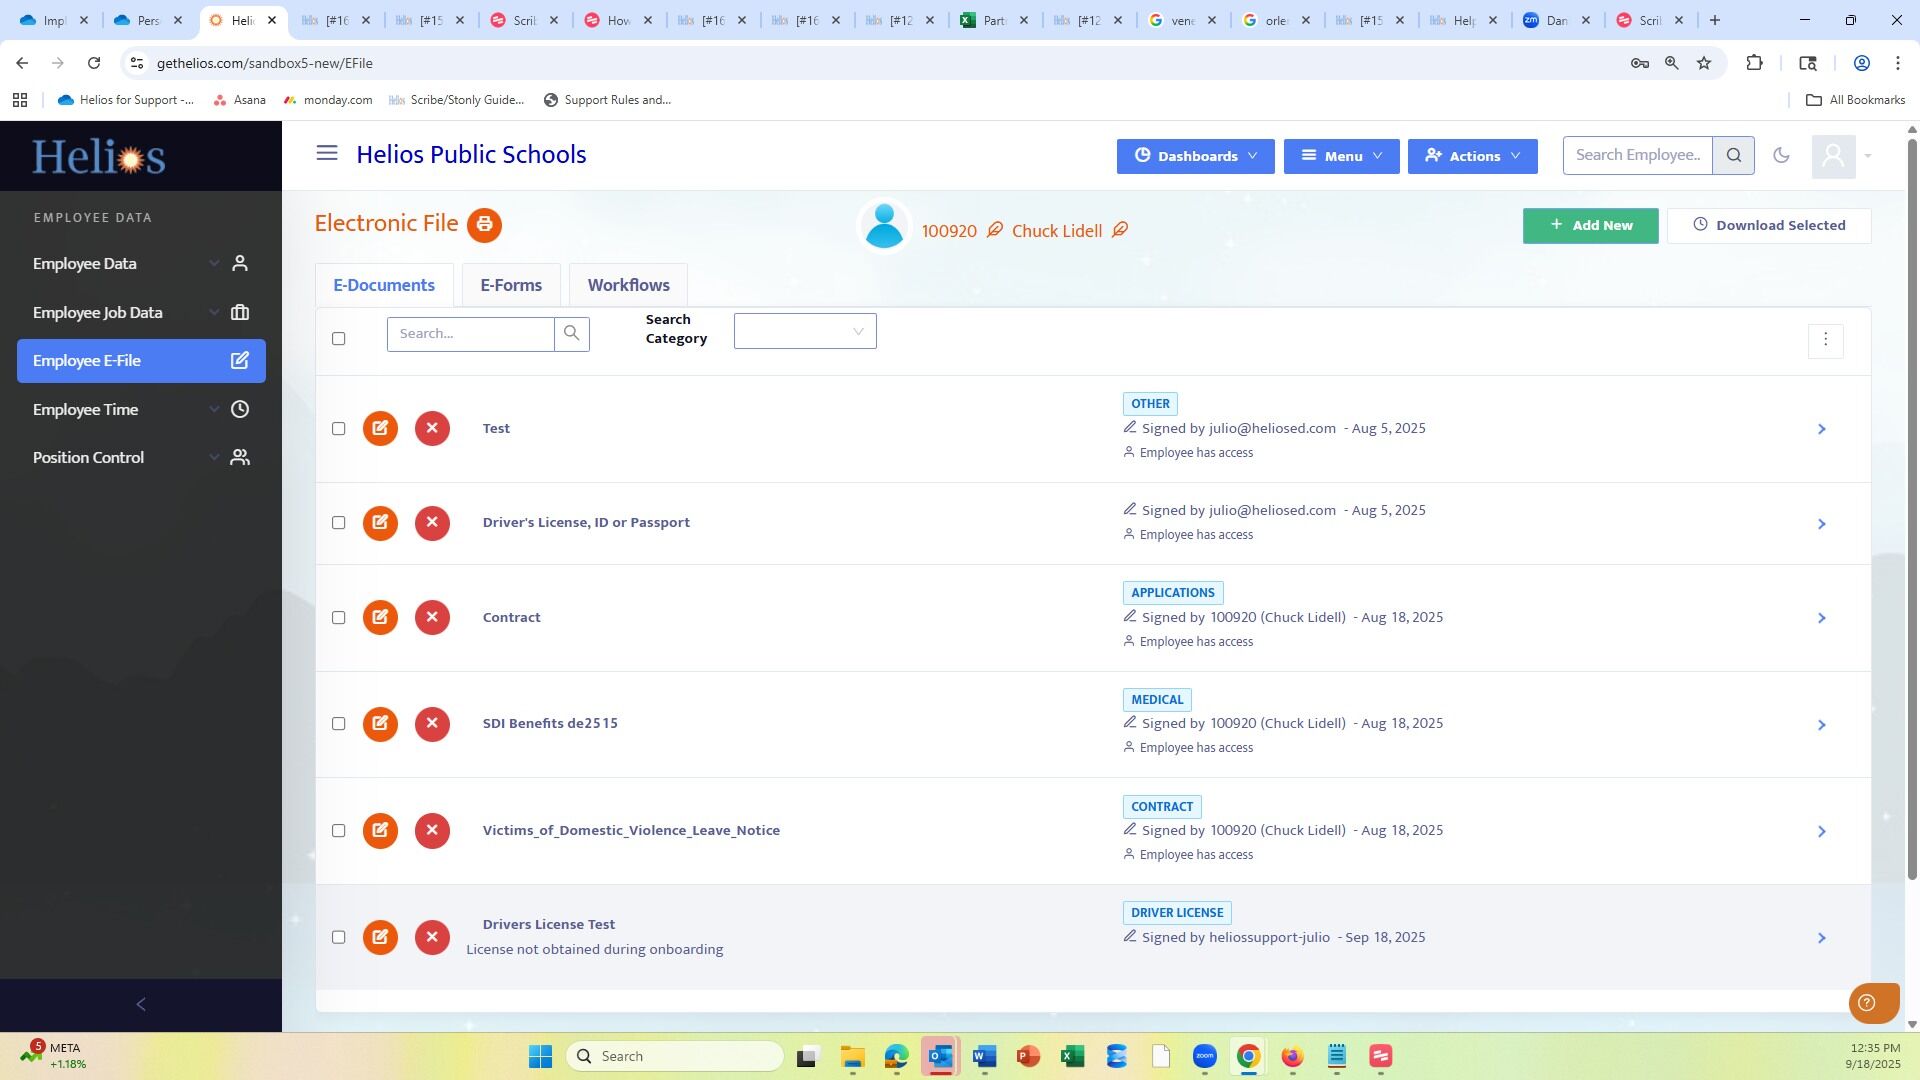This screenshot has width=1920, height=1080.
Task: Open three-dot options menu in documents list
Action: [x=1825, y=340]
